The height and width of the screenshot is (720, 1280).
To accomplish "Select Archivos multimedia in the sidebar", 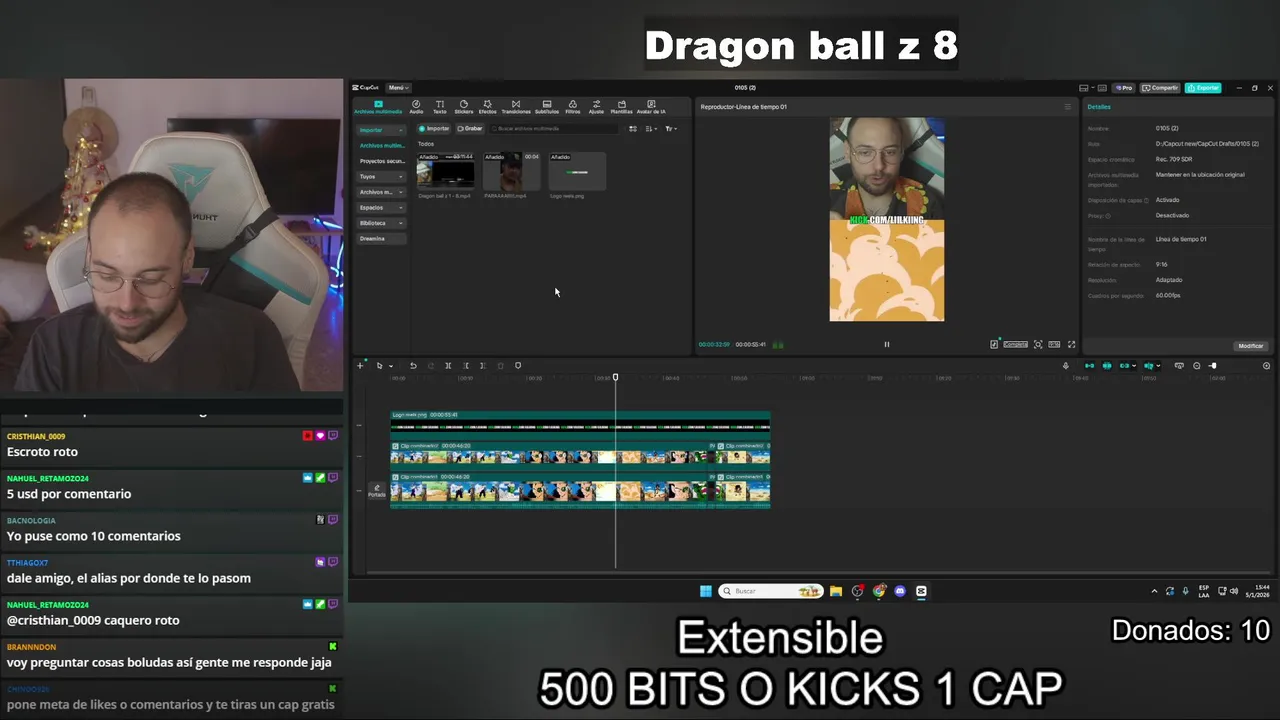I will click(x=382, y=146).
